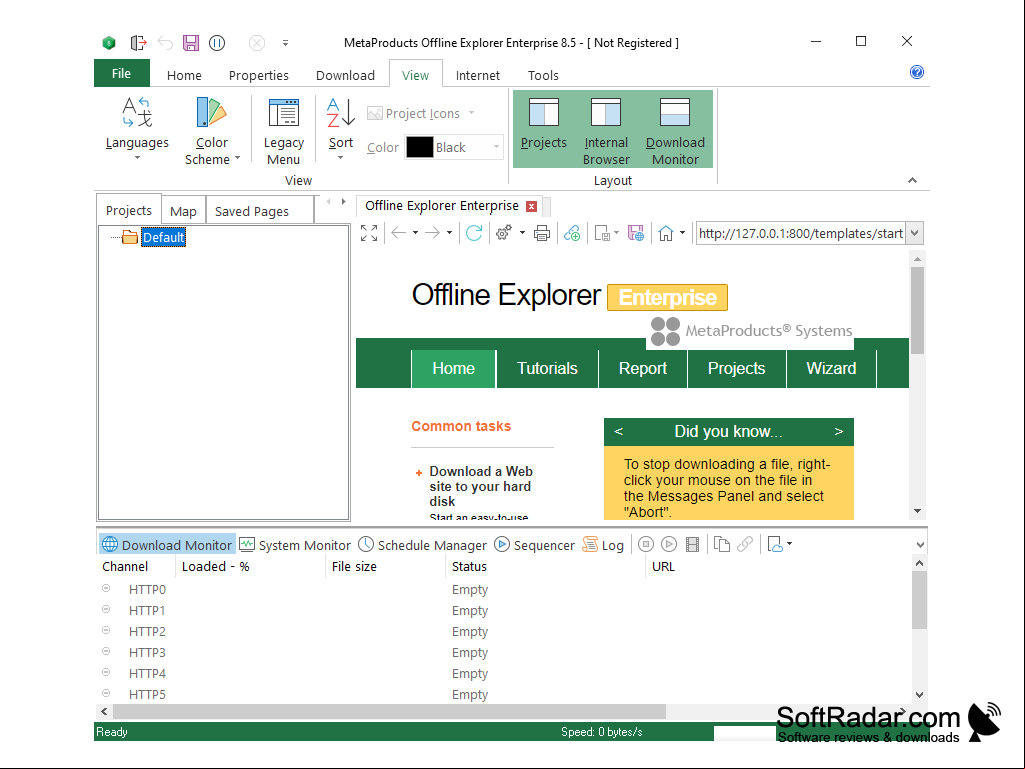
Task: Click the film strip icon in monitor toolbar
Action: (692, 544)
